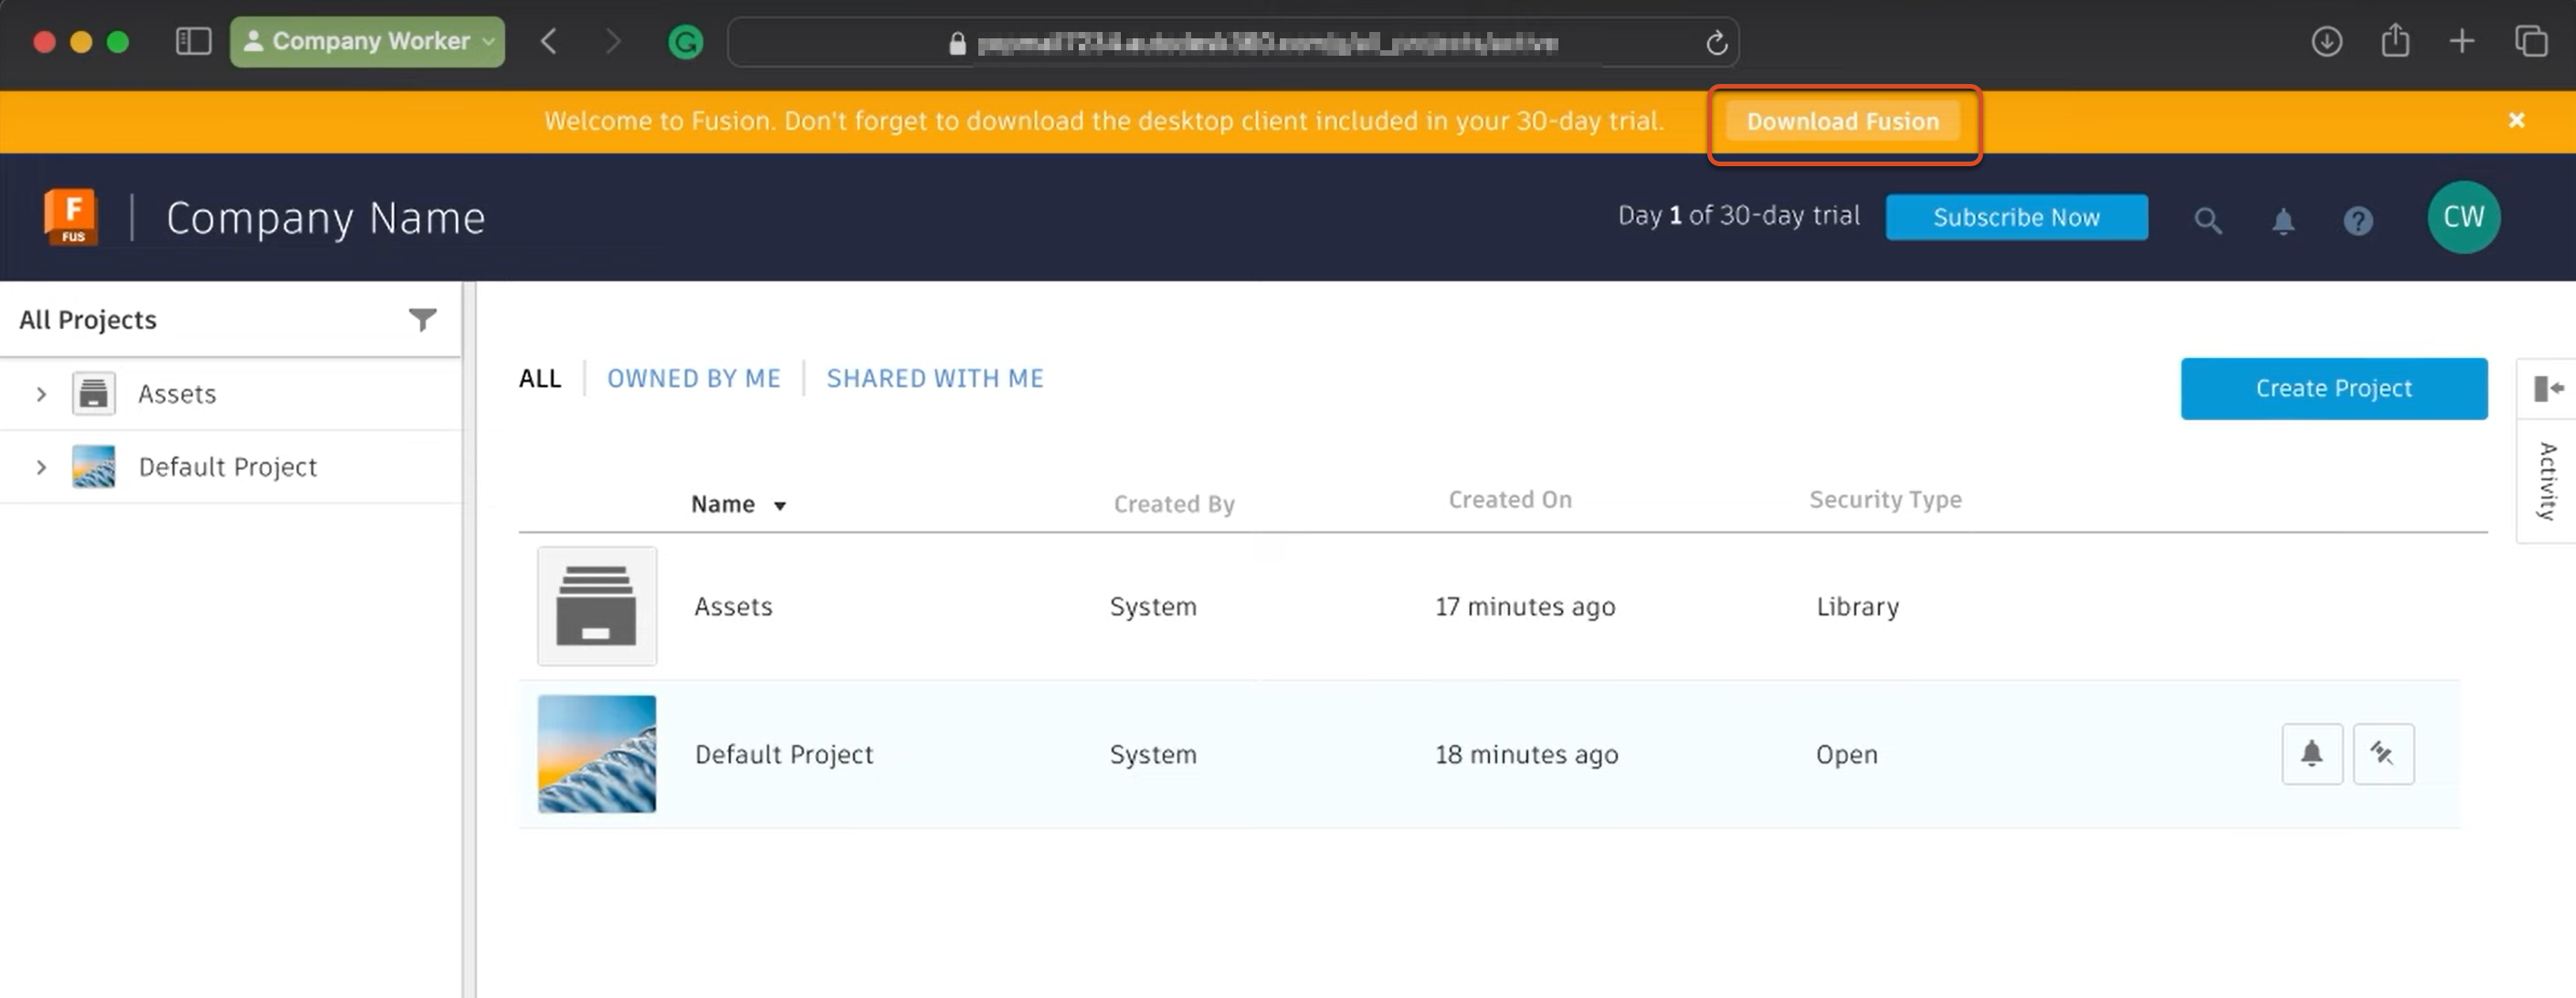Click the Download Fusion button
Viewport: 2576px width, 998px height.
pyautogui.click(x=1842, y=121)
